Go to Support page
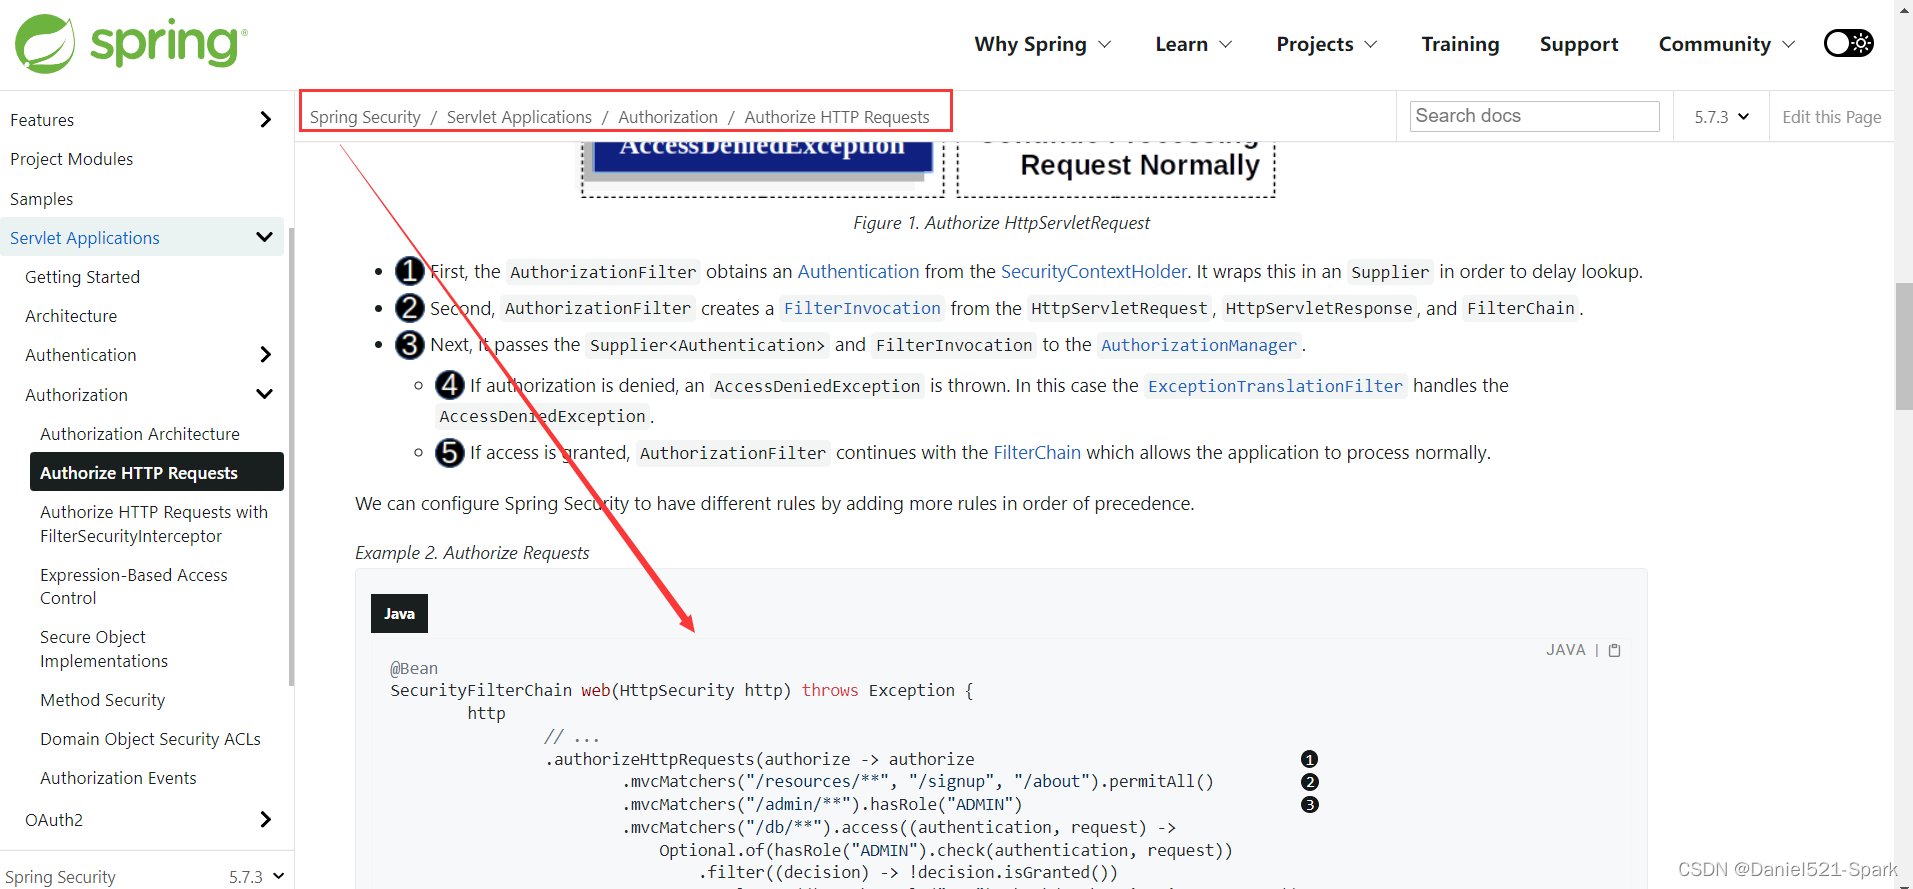The height and width of the screenshot is (889, 1913). coord(1578,44)
